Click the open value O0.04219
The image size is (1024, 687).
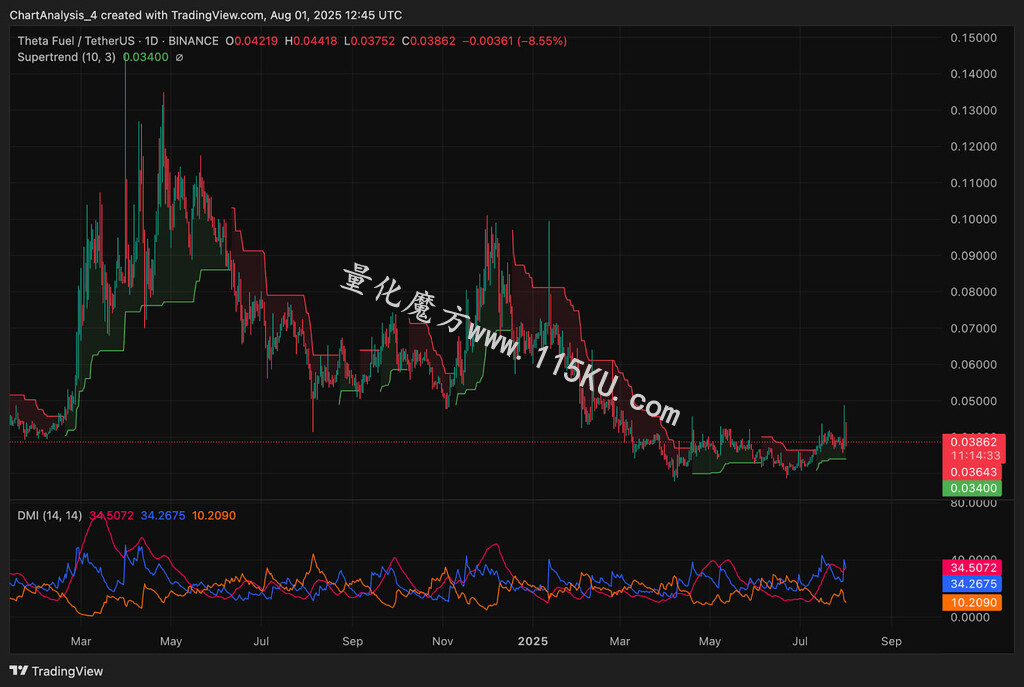tap(251, 40)
